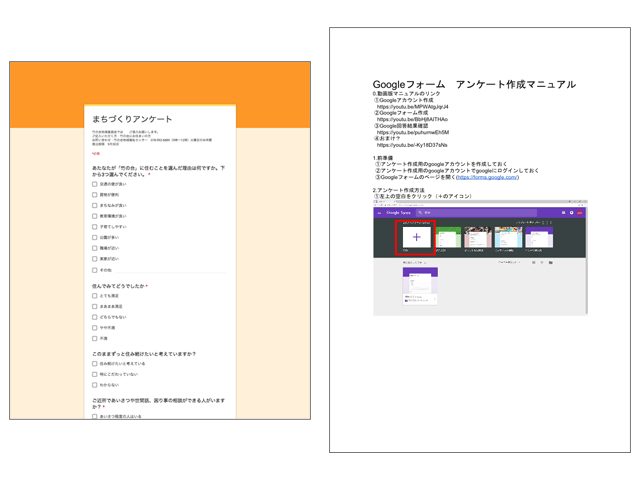Screen dimensions: 640x480
Task: Select the light-blue party template thumbnail
Action: tap(509, 237)
